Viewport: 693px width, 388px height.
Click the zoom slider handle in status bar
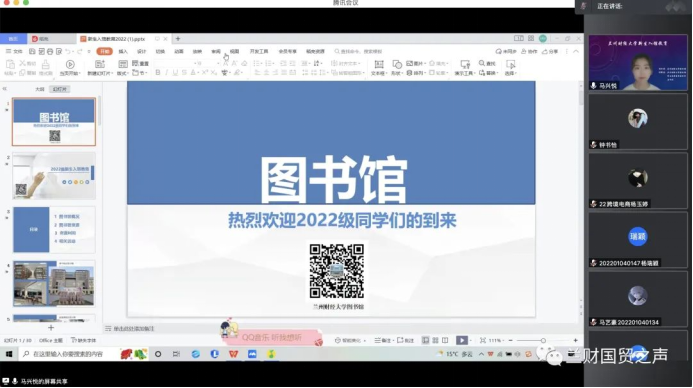coord(543,341)
